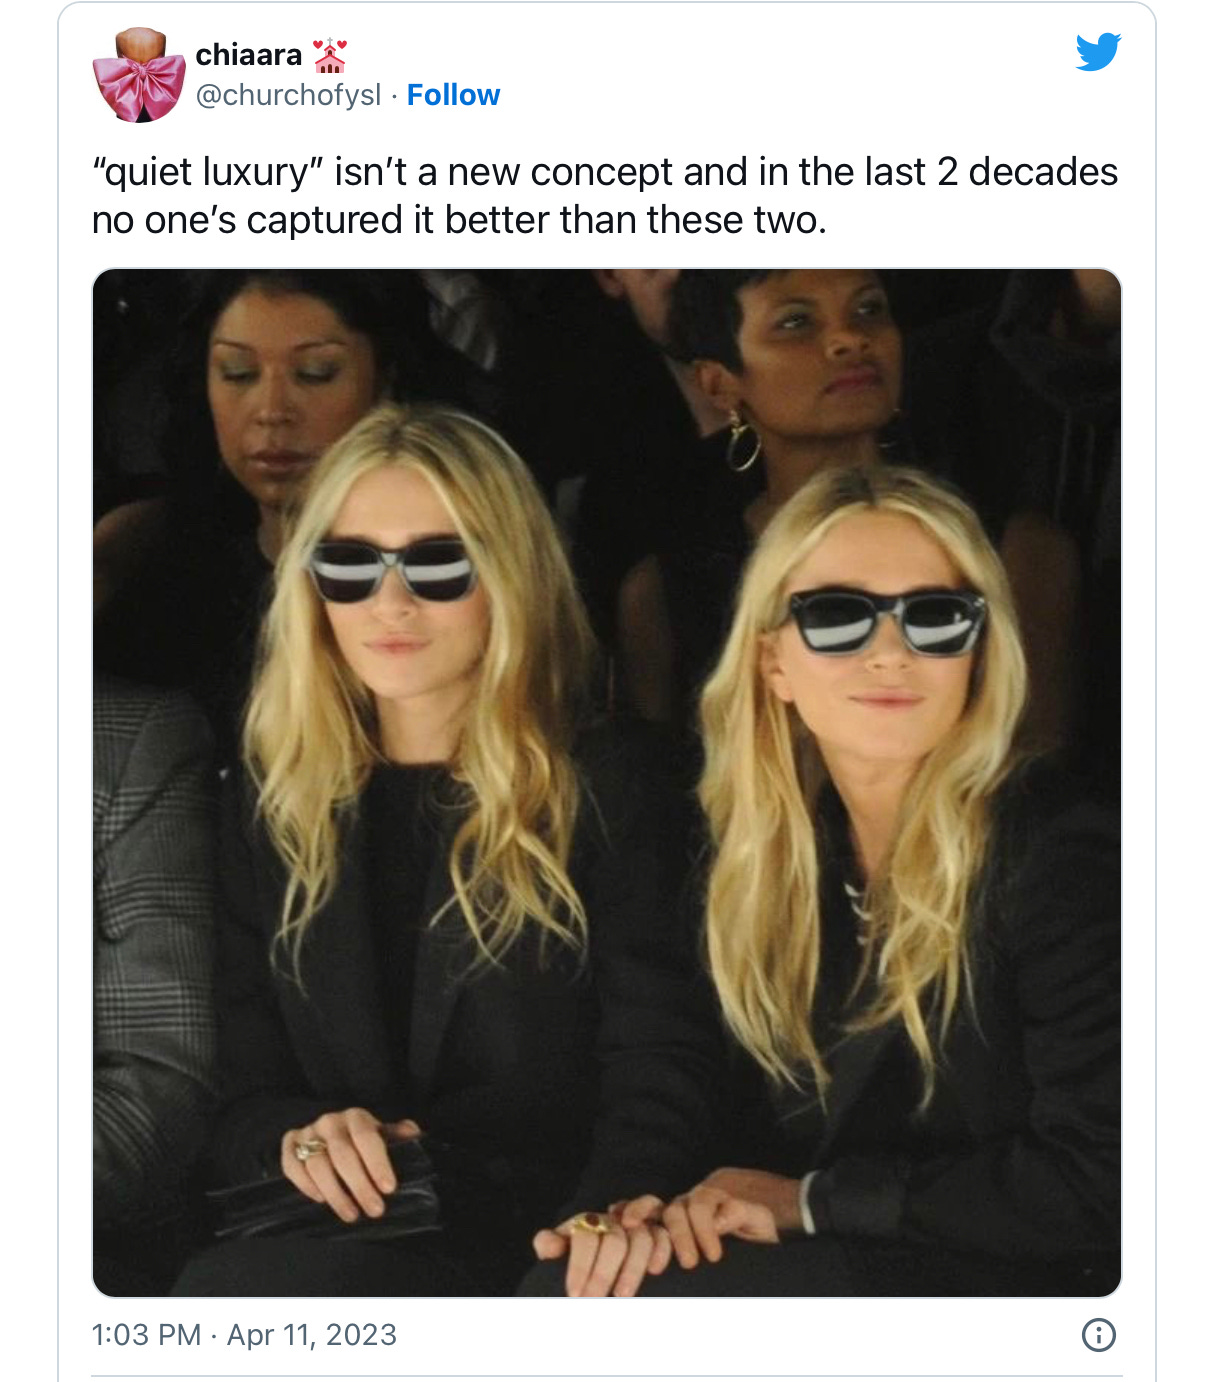Open the @churchofysl handle link
1210x1382 pixels.
(x=288, y=95)
